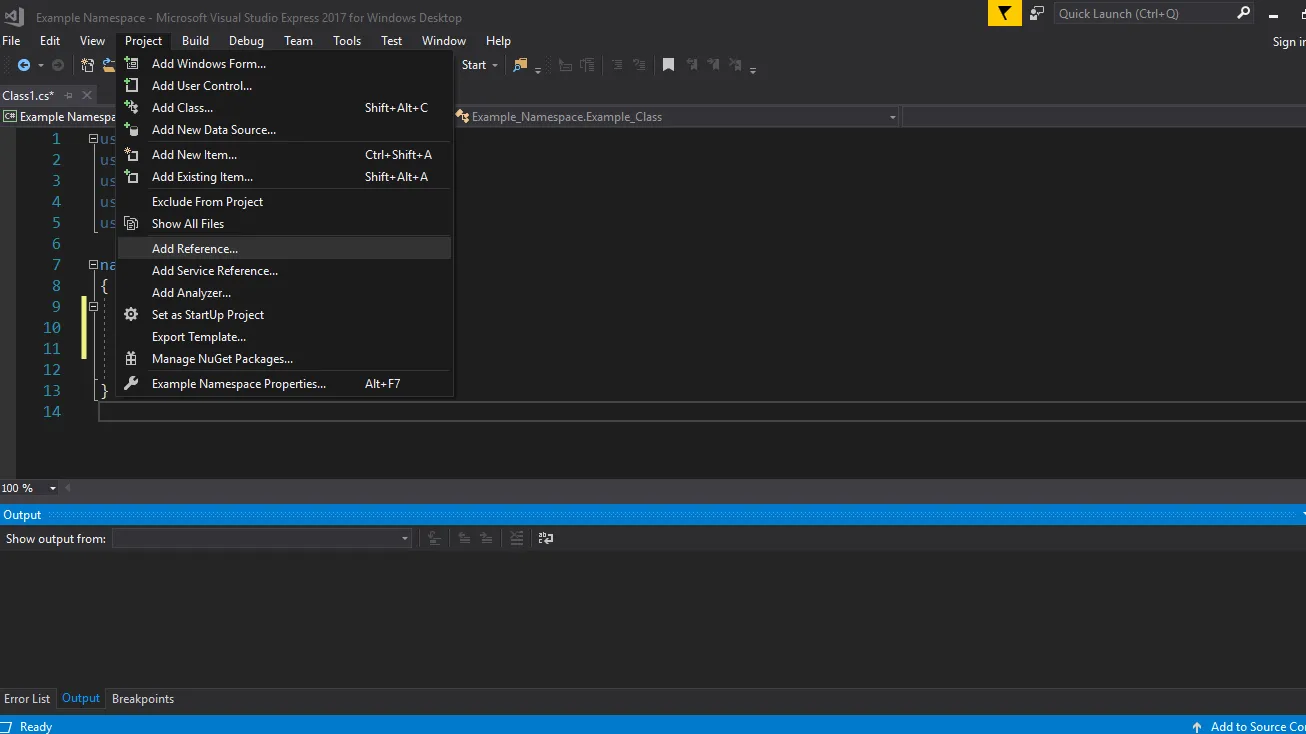The image size is (1306, 734).
Task: Open the Team menu
Action: [298, 41]
